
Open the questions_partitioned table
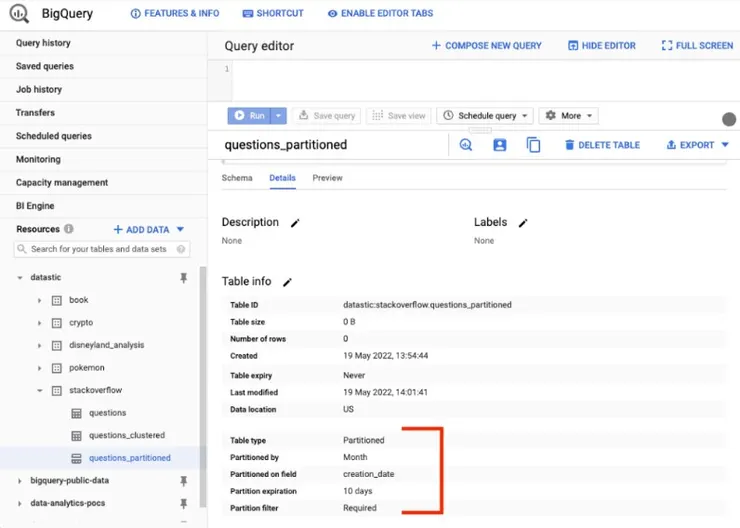click(x=129, y=458)
